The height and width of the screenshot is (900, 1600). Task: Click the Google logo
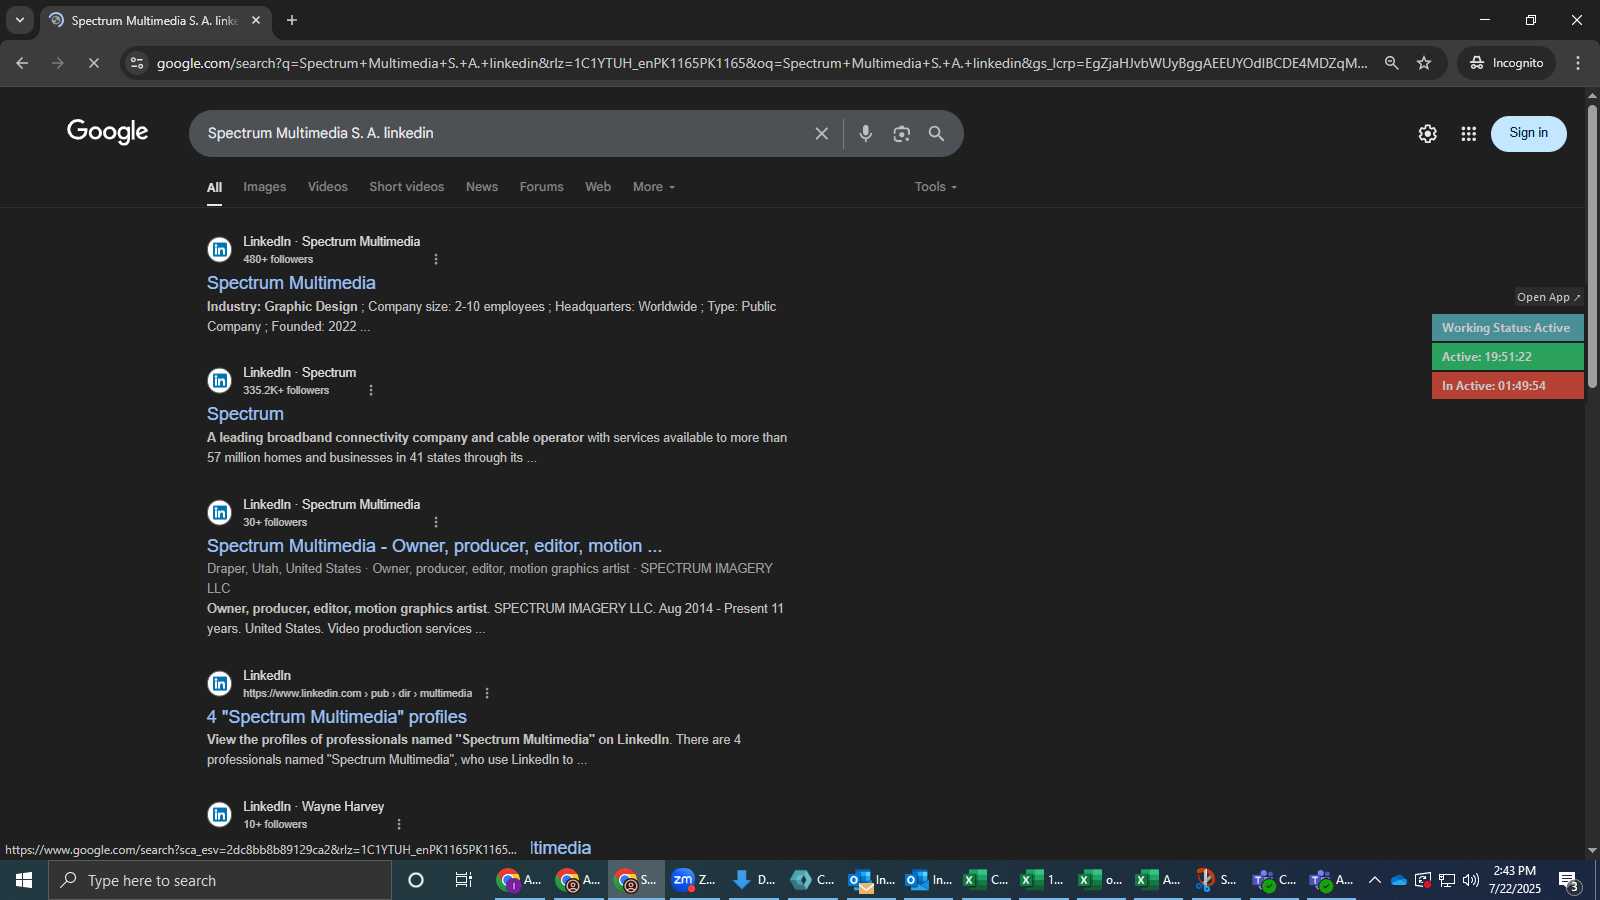point(108,132)
